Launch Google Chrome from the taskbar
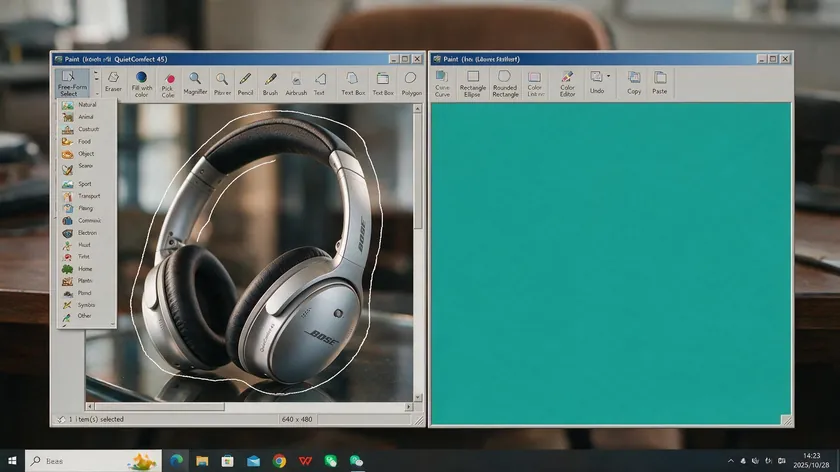The width and height of the screenshot is (840, 472). click(x=279, y=461)
